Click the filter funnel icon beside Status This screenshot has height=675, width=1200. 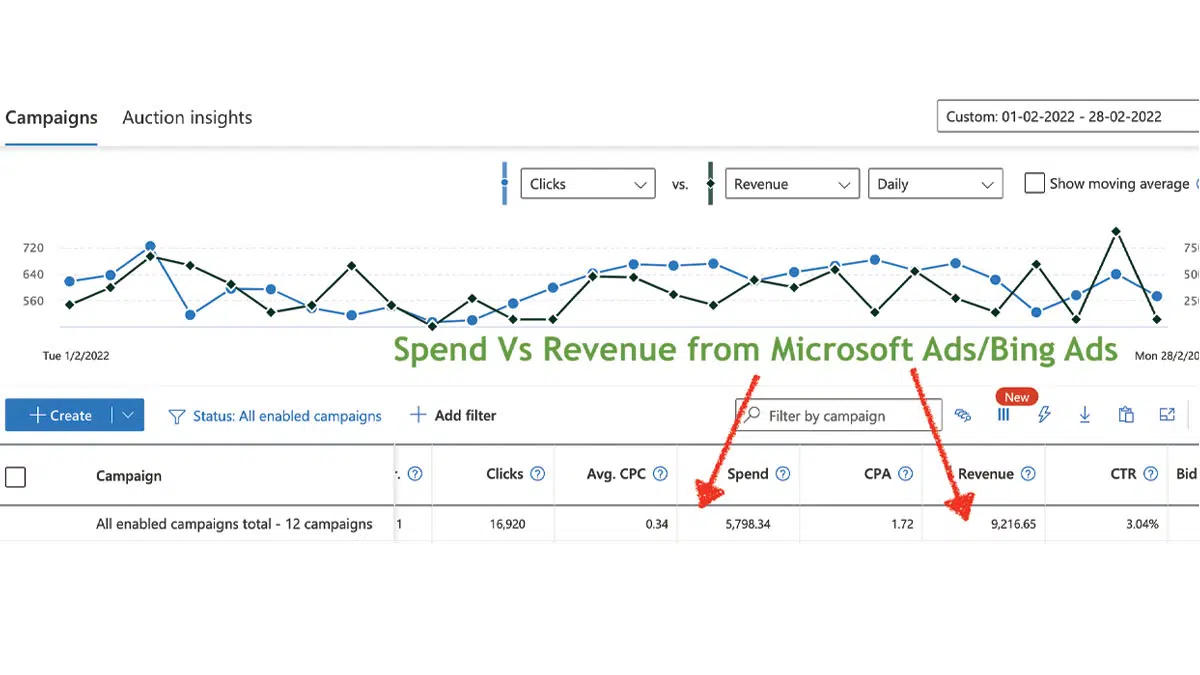tap(176, 414)
